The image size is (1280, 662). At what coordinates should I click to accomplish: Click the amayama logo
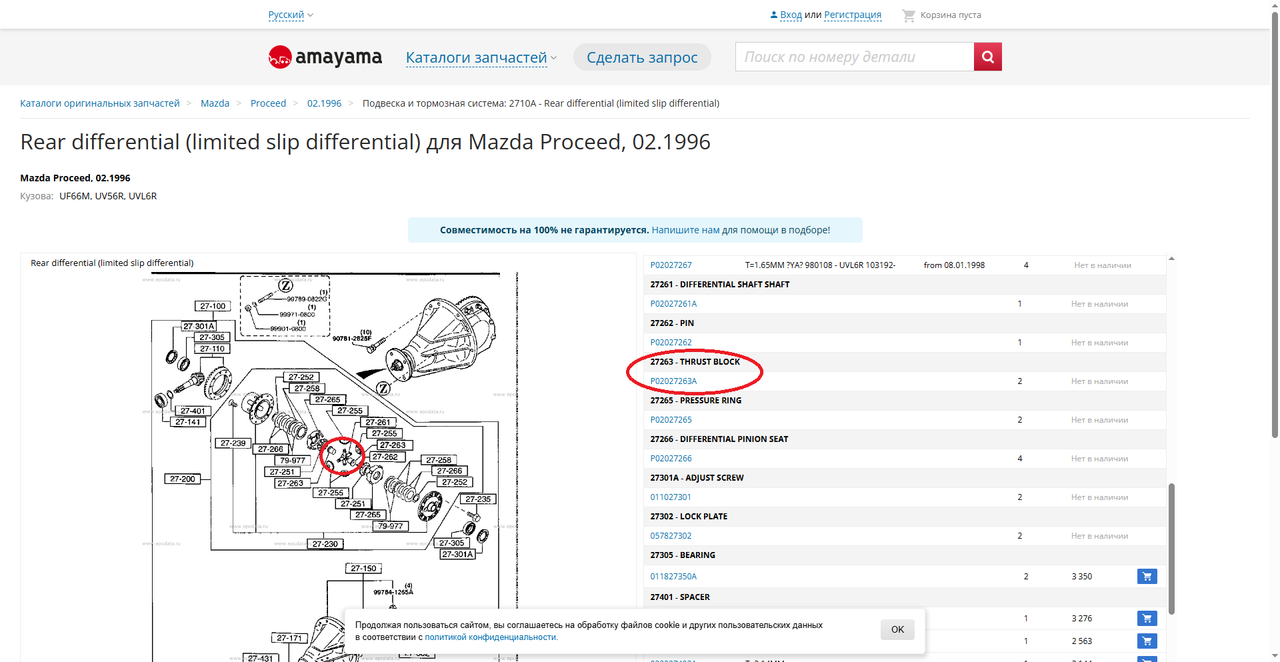[325, 57]
